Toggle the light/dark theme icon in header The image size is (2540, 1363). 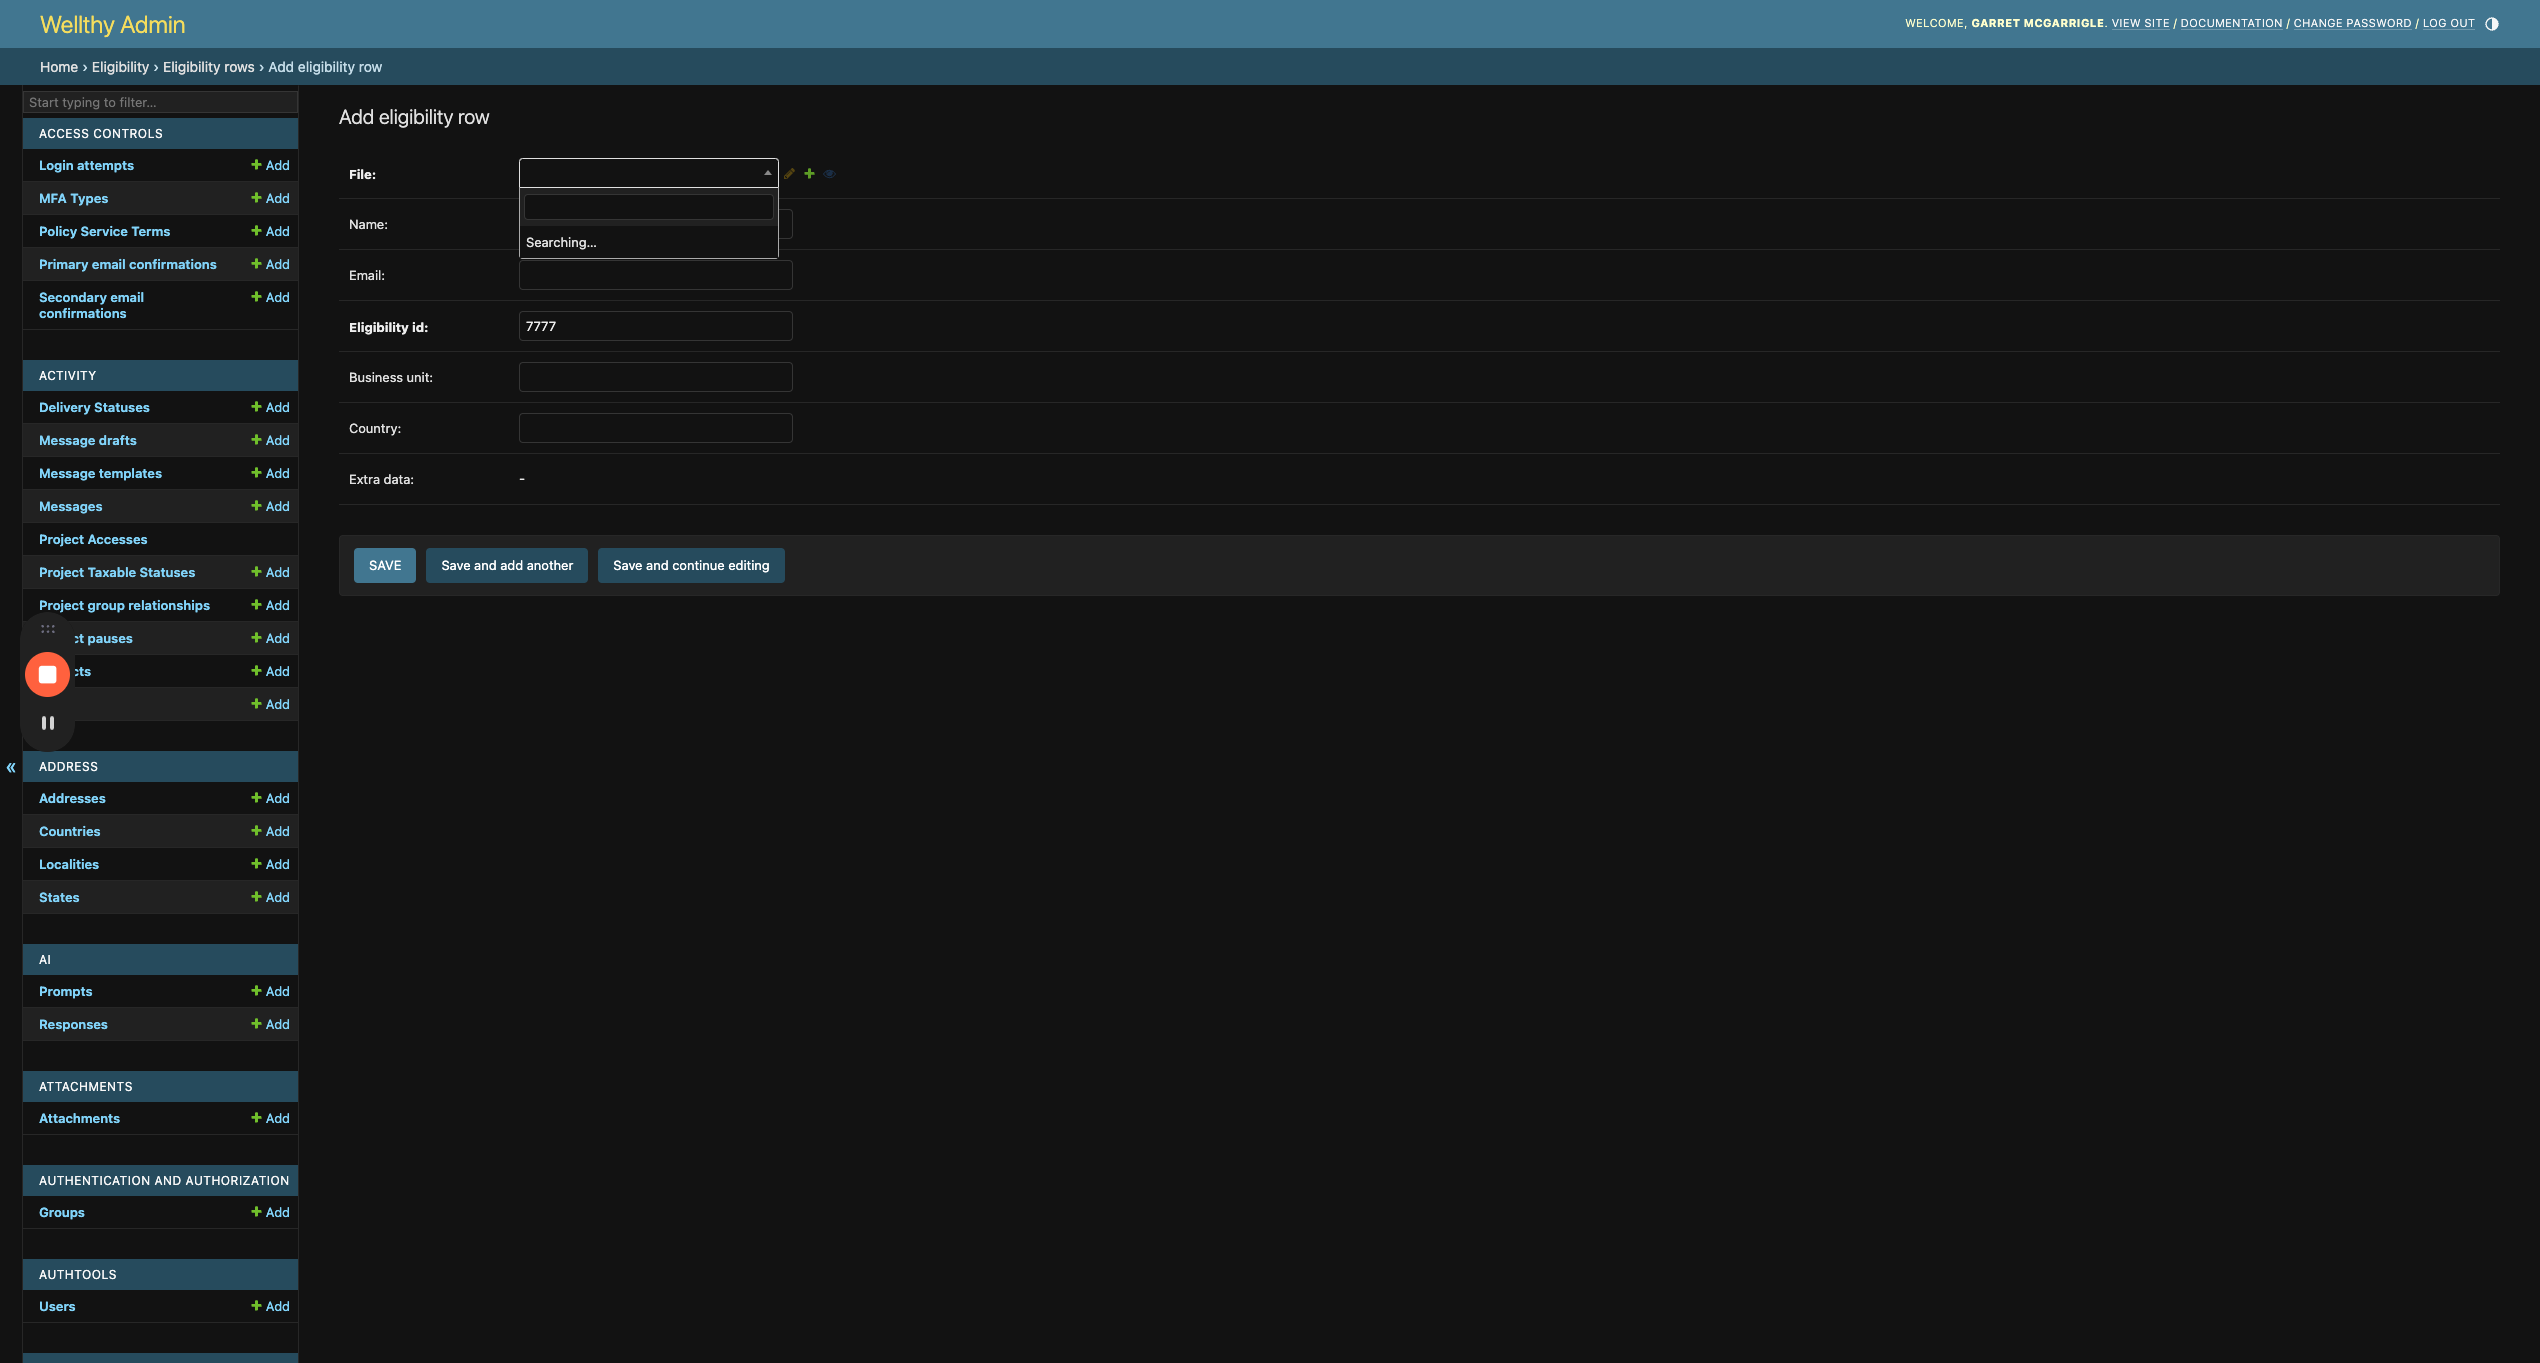tap(2491, 24)
